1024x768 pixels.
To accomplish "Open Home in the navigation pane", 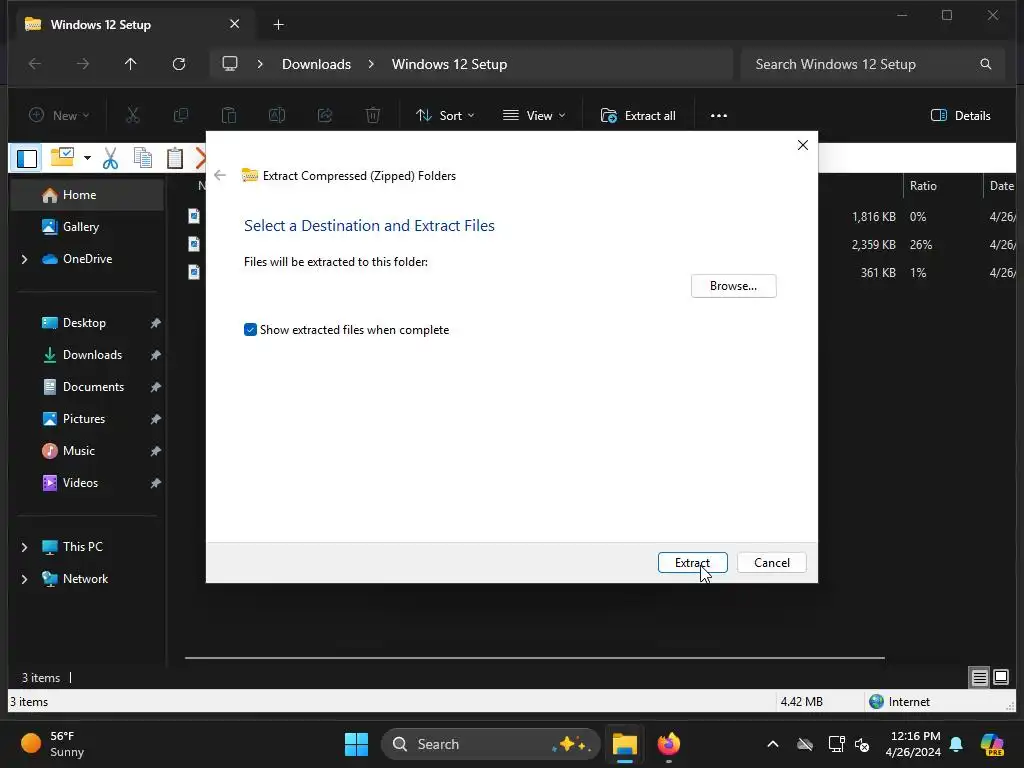I will [88, 195].
